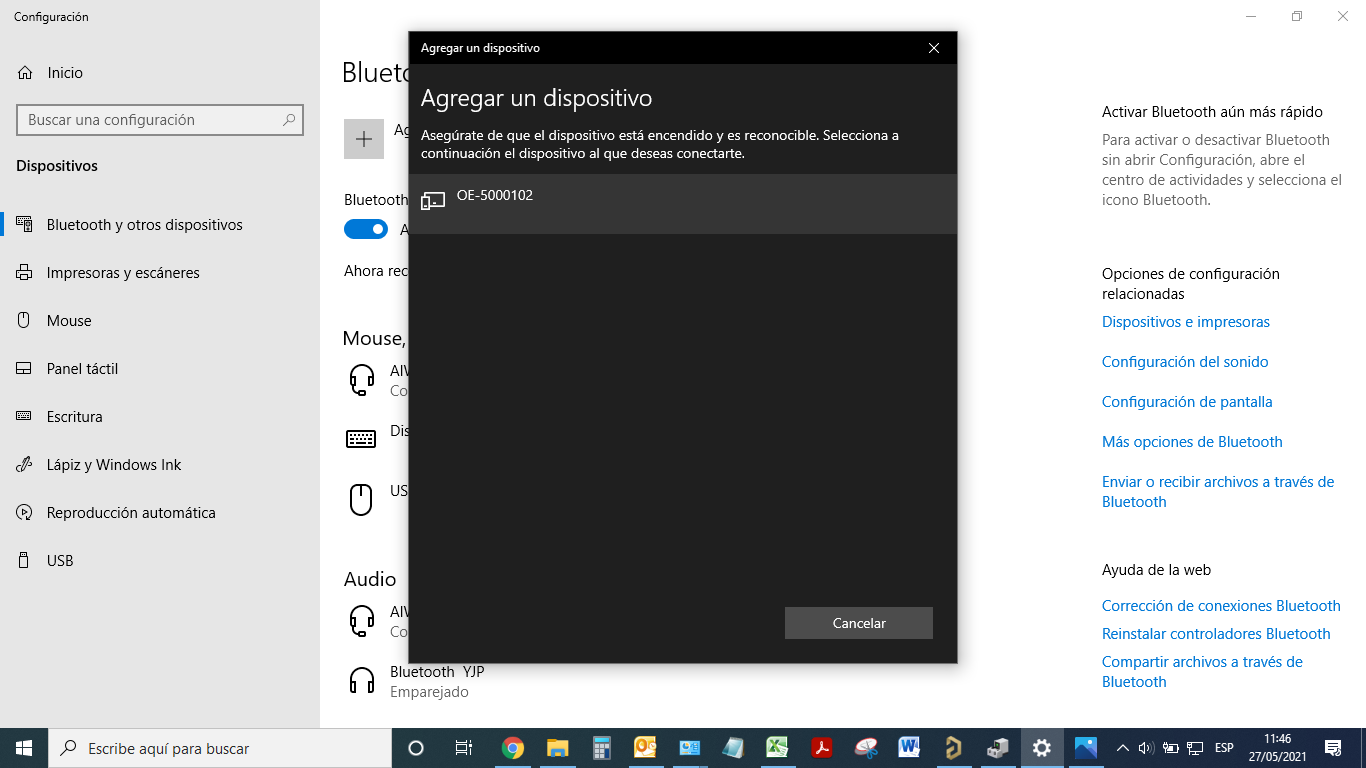
Task: Open Configuración del sonido link
Action: (1185, 362)
